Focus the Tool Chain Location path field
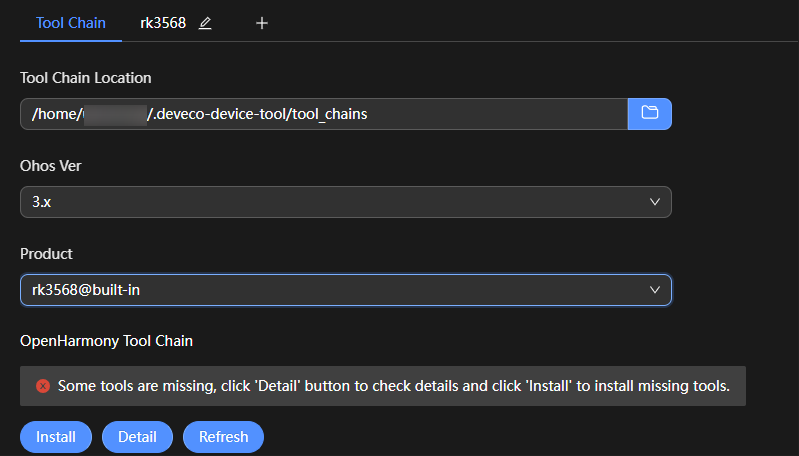This screenshot has height=456, width=799. pyautogui.click(x=400, y=113)
